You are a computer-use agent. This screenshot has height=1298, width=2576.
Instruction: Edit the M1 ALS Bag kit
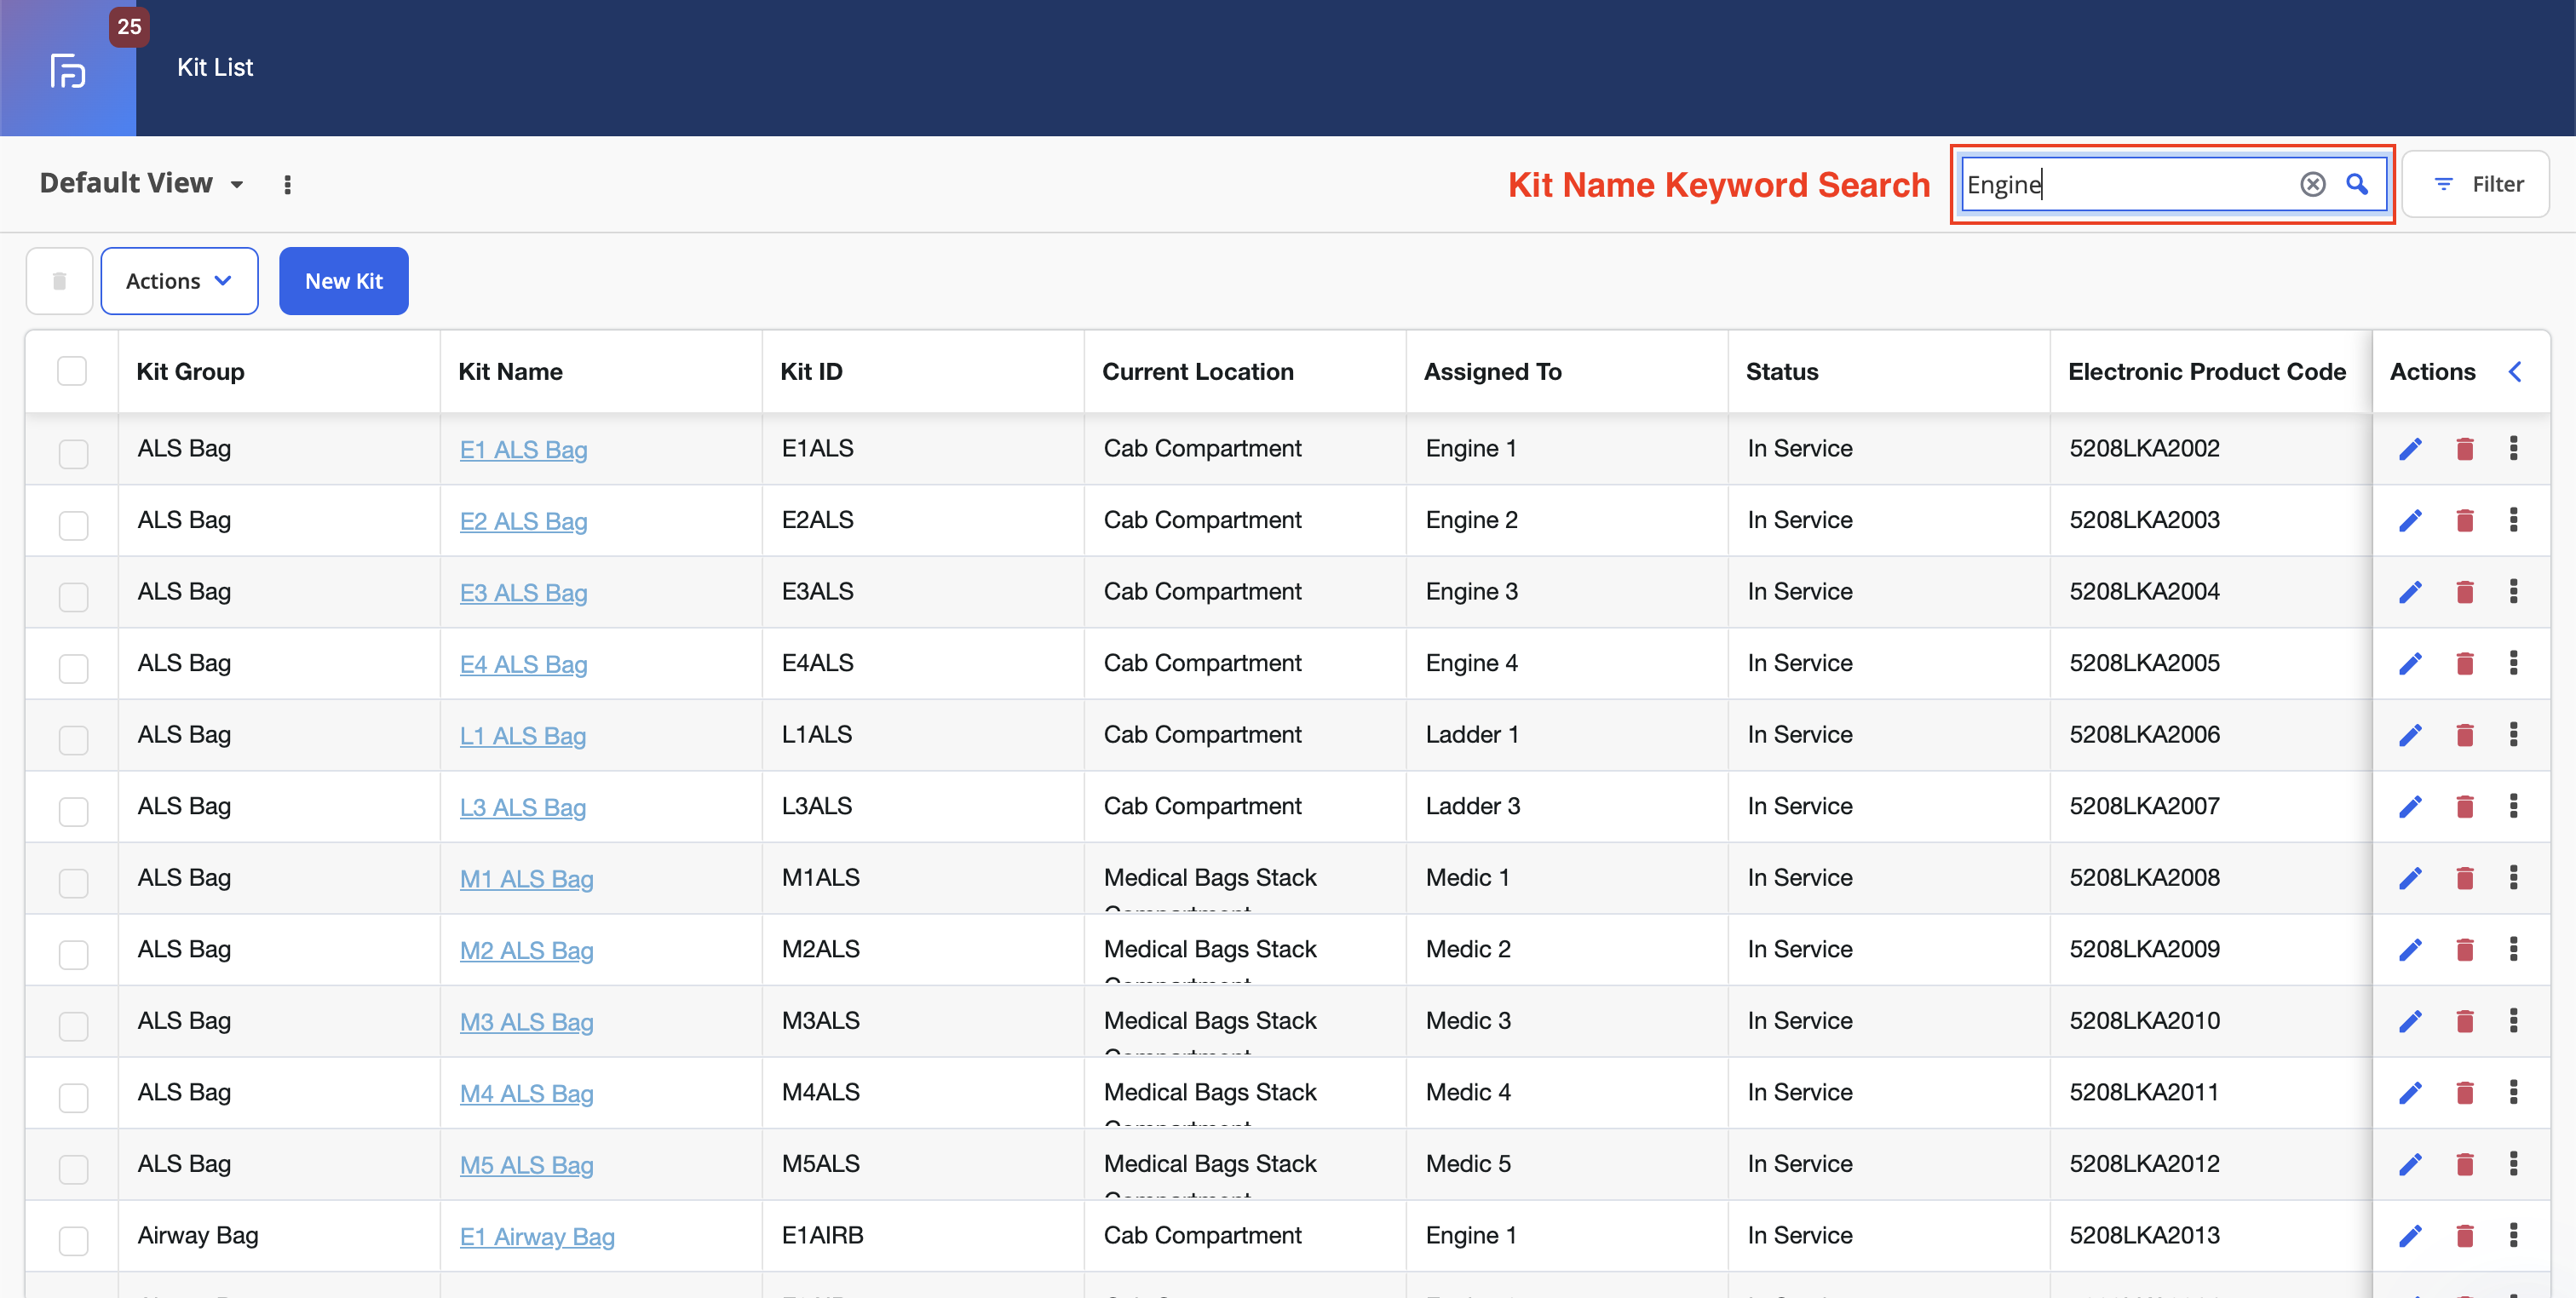pyautogui.click(x=2410, y=878)
